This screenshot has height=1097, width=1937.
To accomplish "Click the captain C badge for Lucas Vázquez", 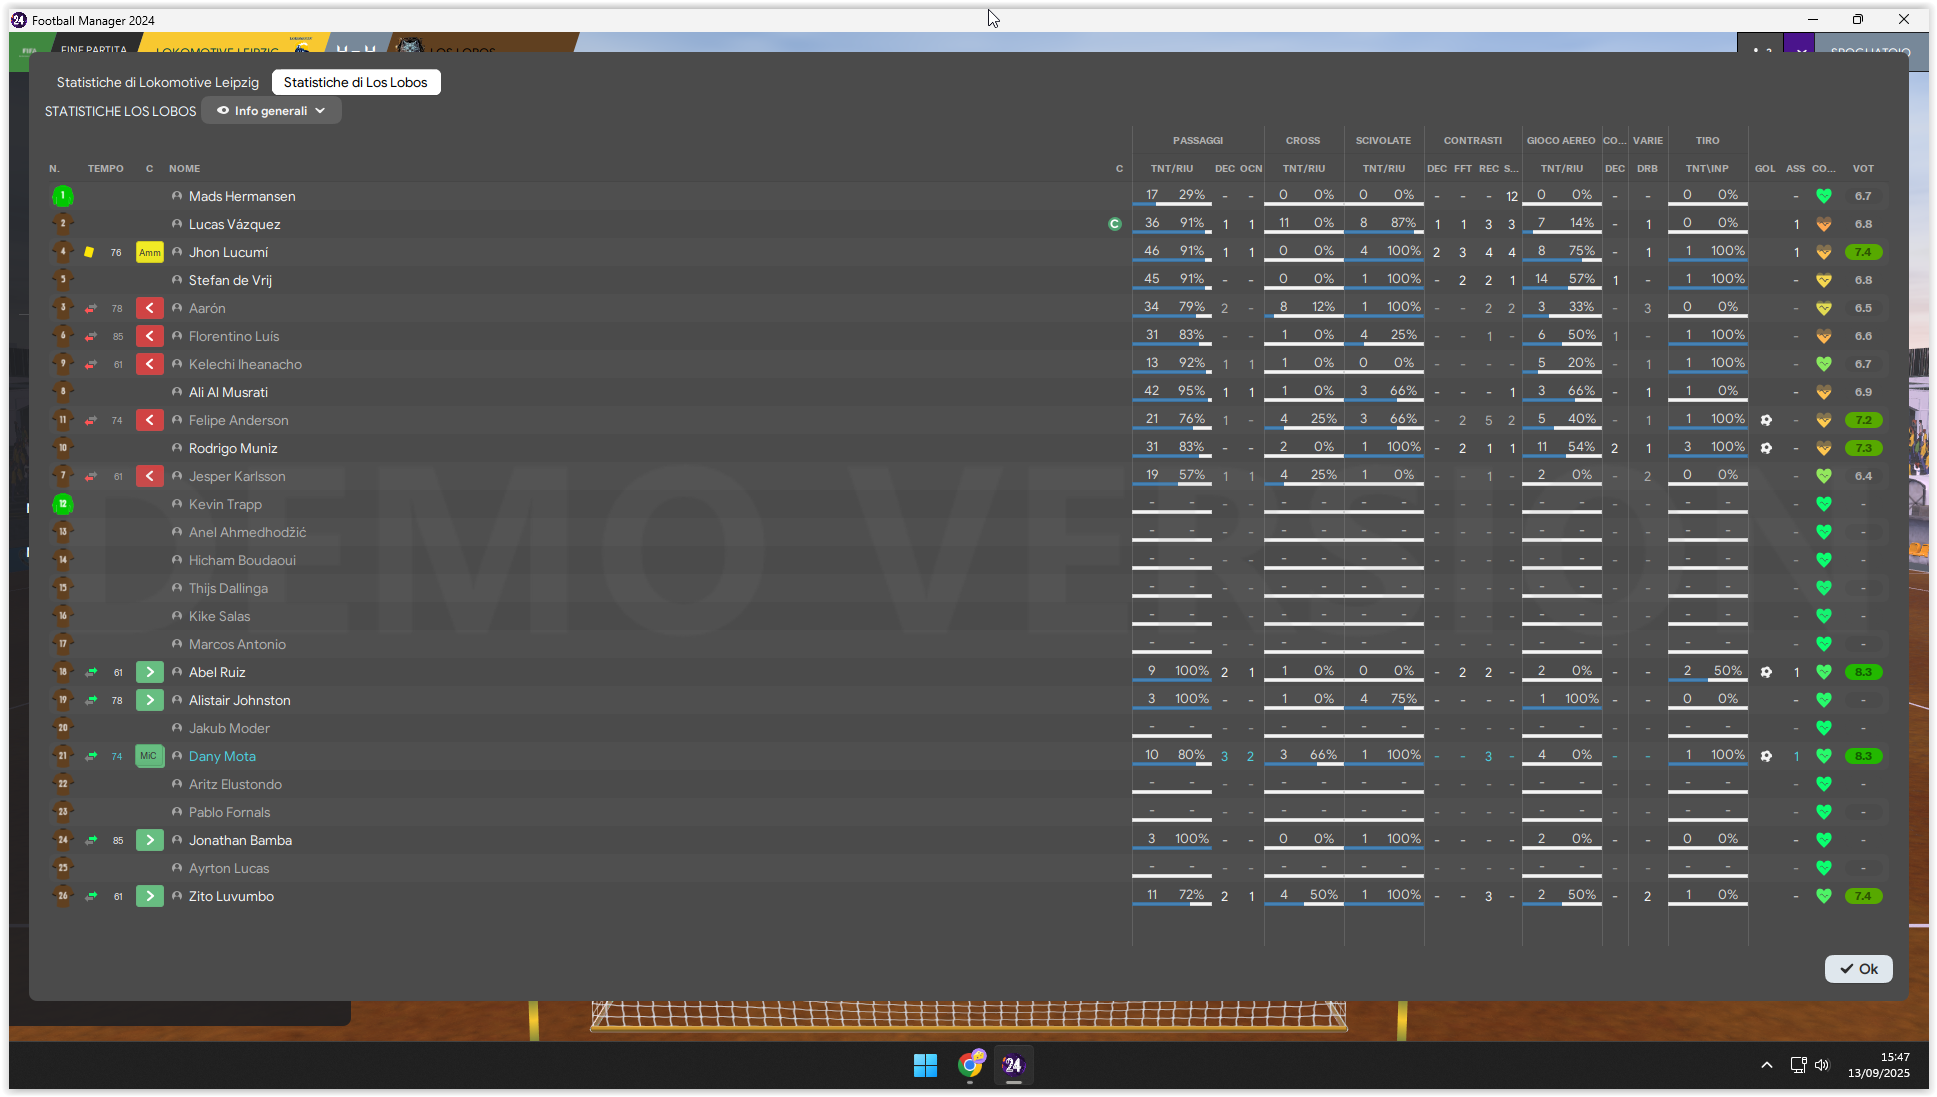I will tap(1115, 224).
